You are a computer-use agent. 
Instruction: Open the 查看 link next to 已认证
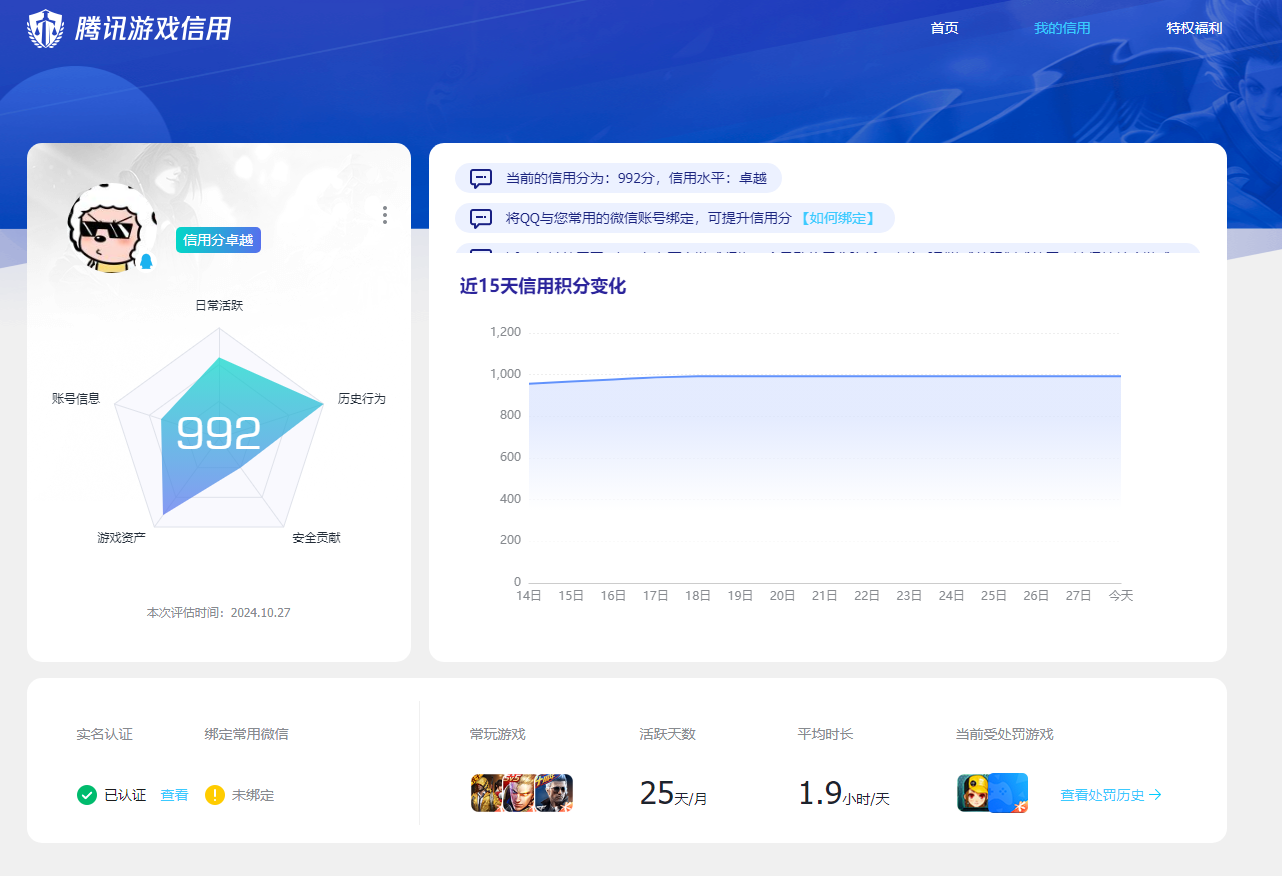(174, 795)
